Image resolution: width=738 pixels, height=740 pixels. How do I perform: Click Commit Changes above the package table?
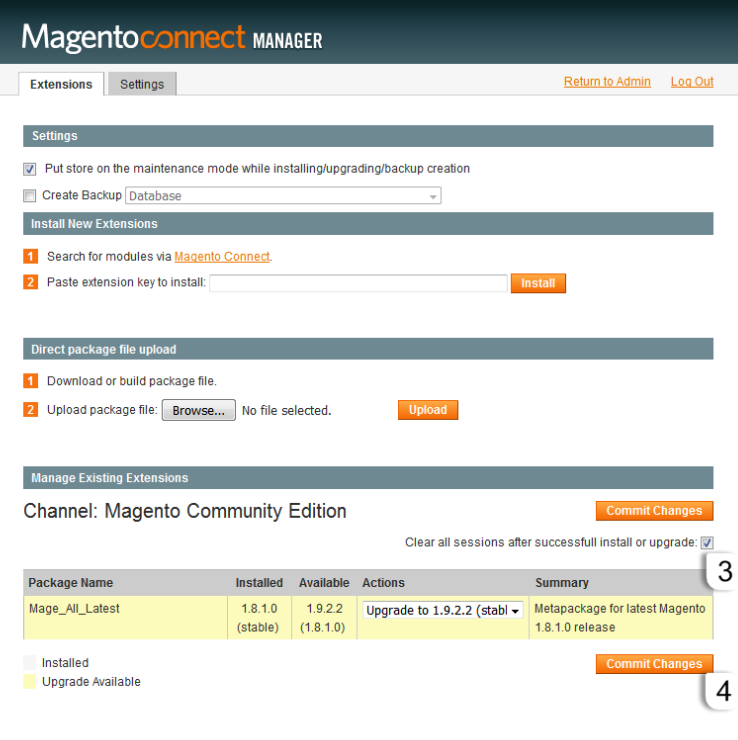pyautogui.click(x=654, y=511)
